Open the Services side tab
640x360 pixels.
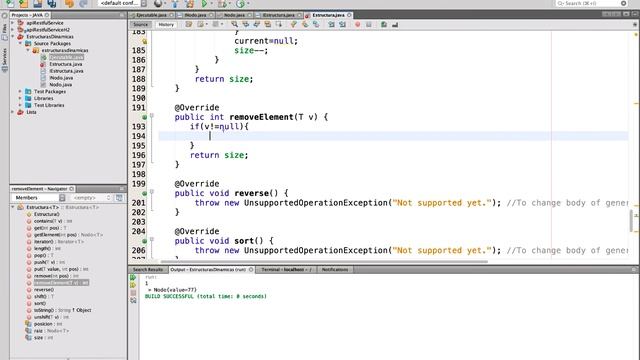pos(4,60)
